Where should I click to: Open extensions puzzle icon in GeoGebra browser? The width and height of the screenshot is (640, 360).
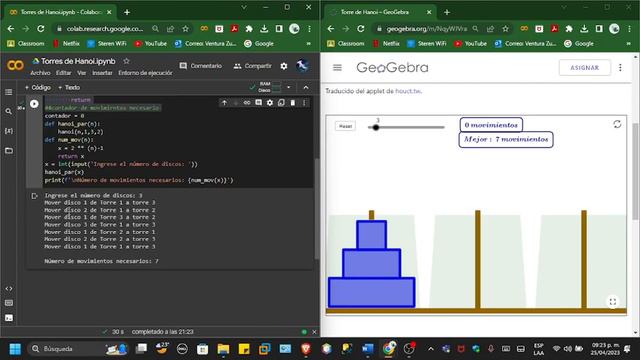(569, 29)
